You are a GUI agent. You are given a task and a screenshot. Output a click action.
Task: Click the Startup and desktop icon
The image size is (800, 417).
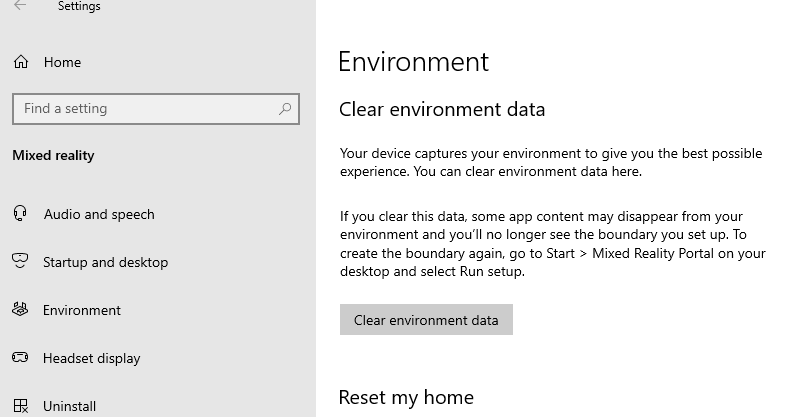click(x=20, y=262)
